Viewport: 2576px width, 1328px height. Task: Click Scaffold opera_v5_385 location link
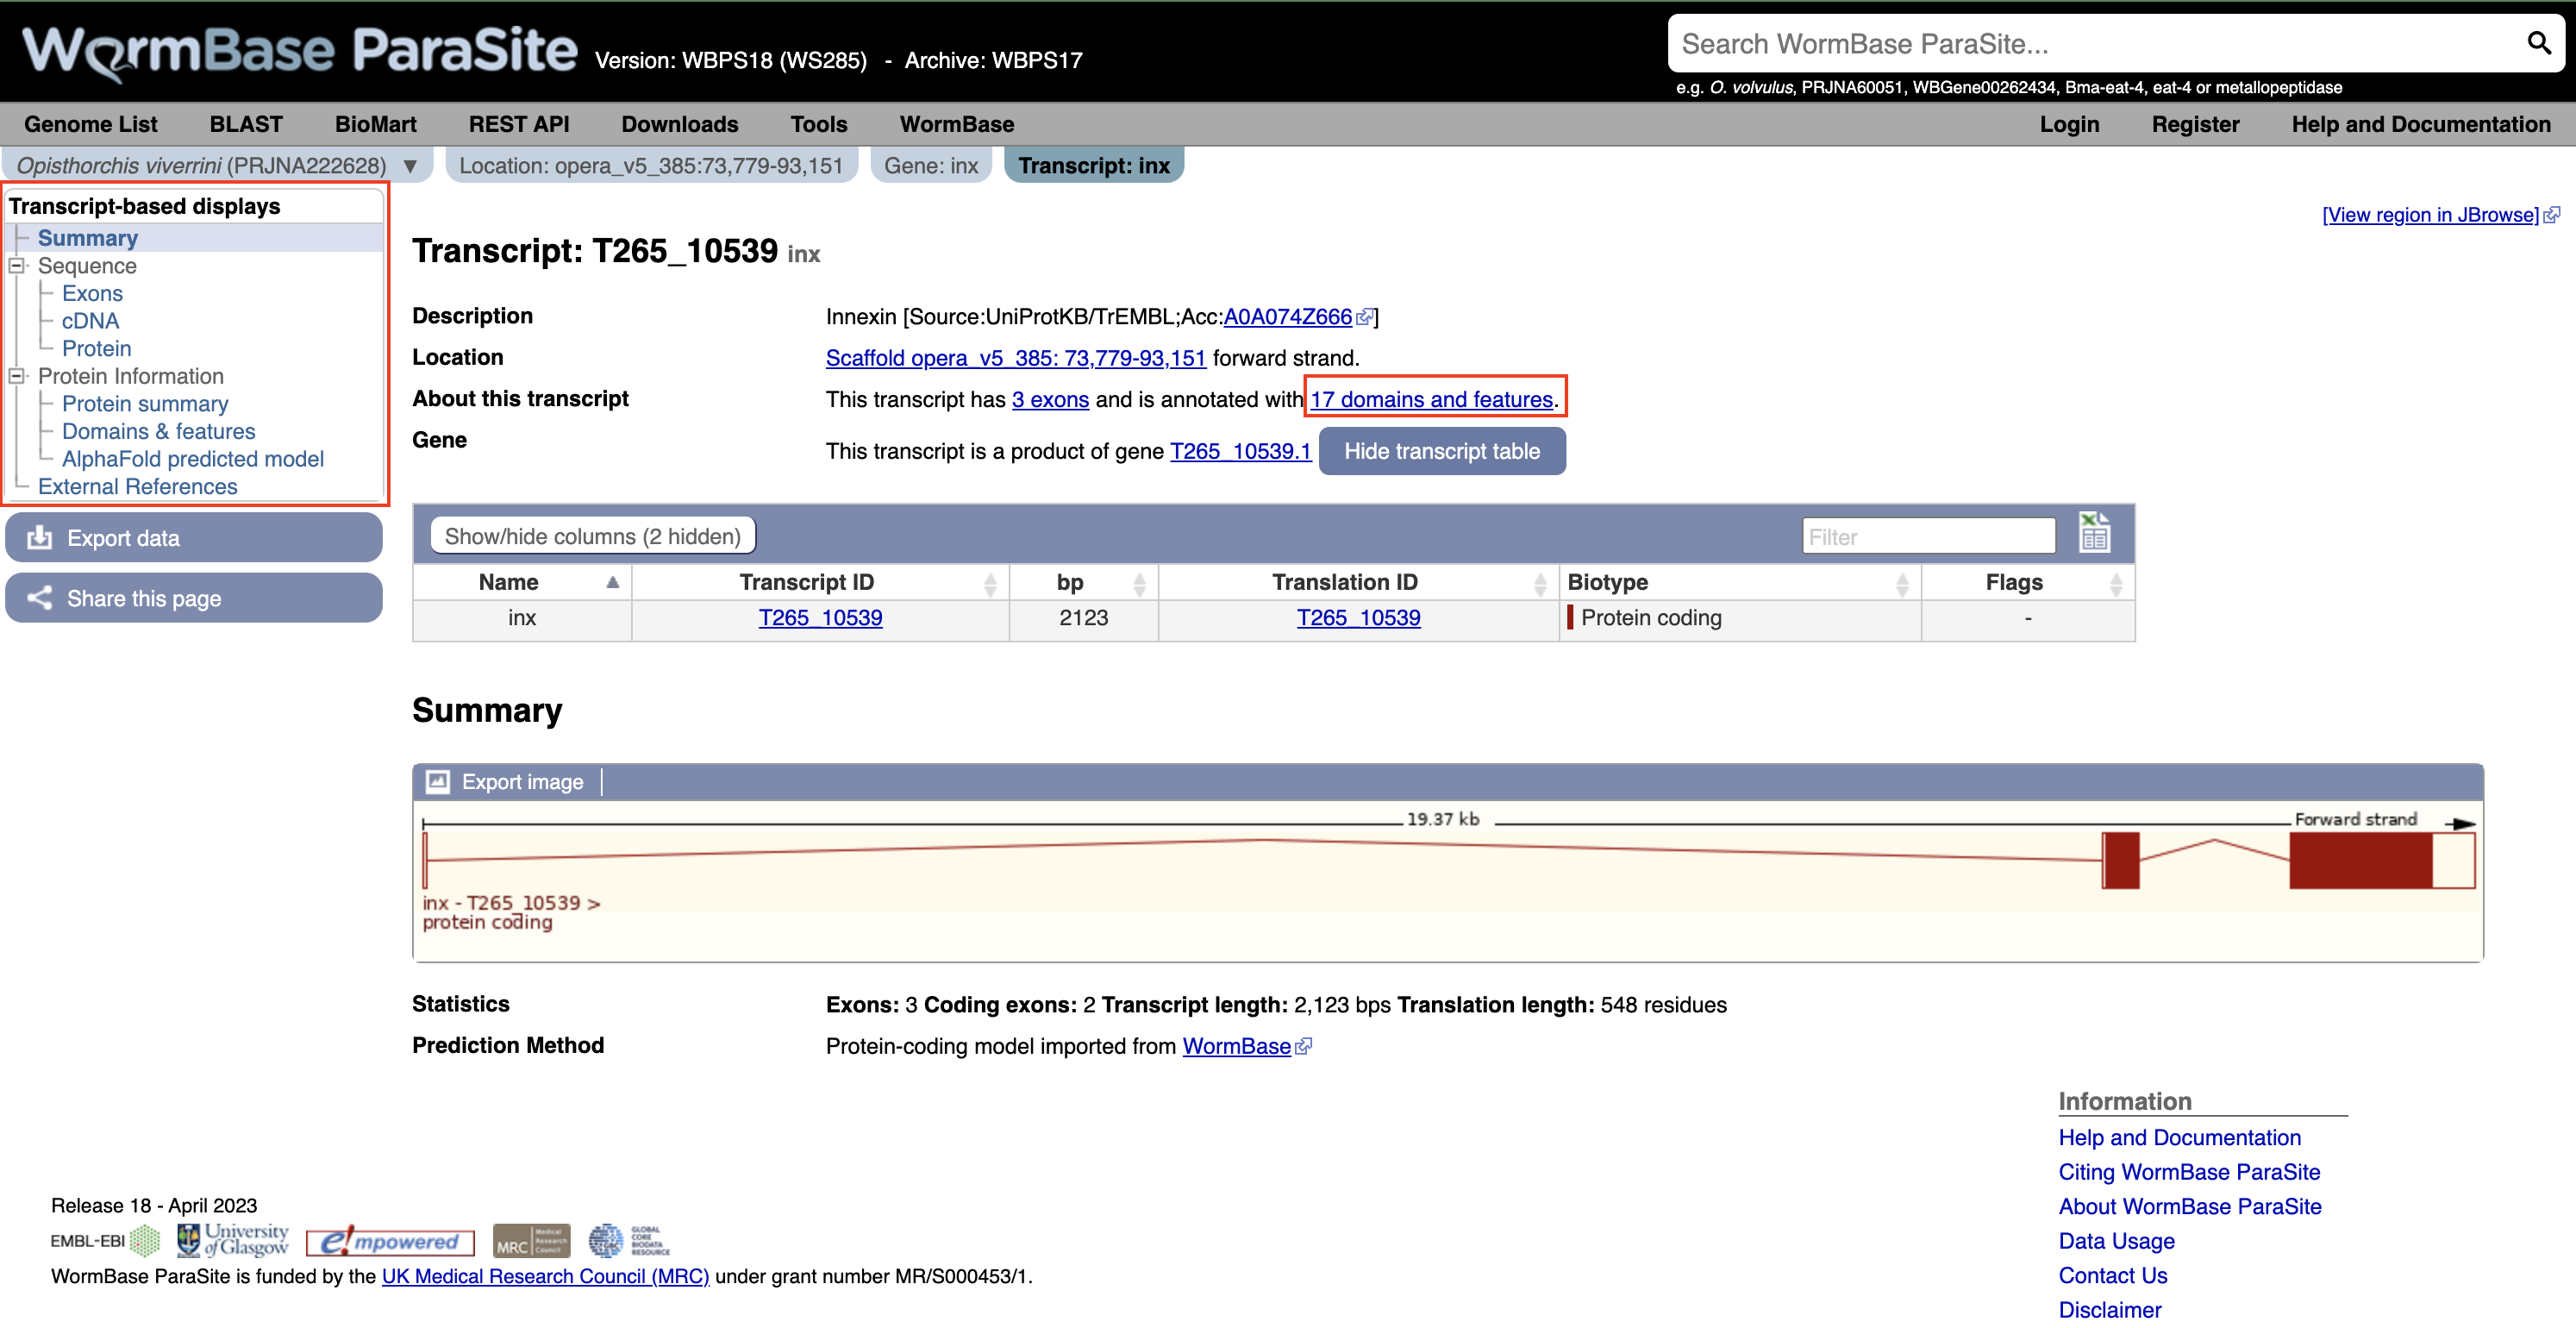point(1015,358)
